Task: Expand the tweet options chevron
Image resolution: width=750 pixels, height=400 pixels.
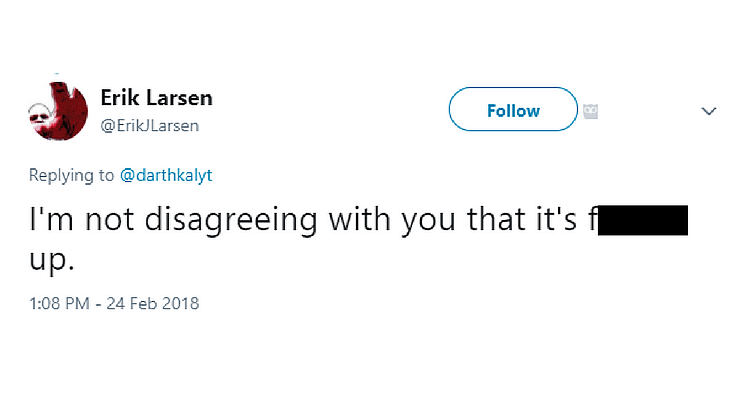Action: (708, 111)
